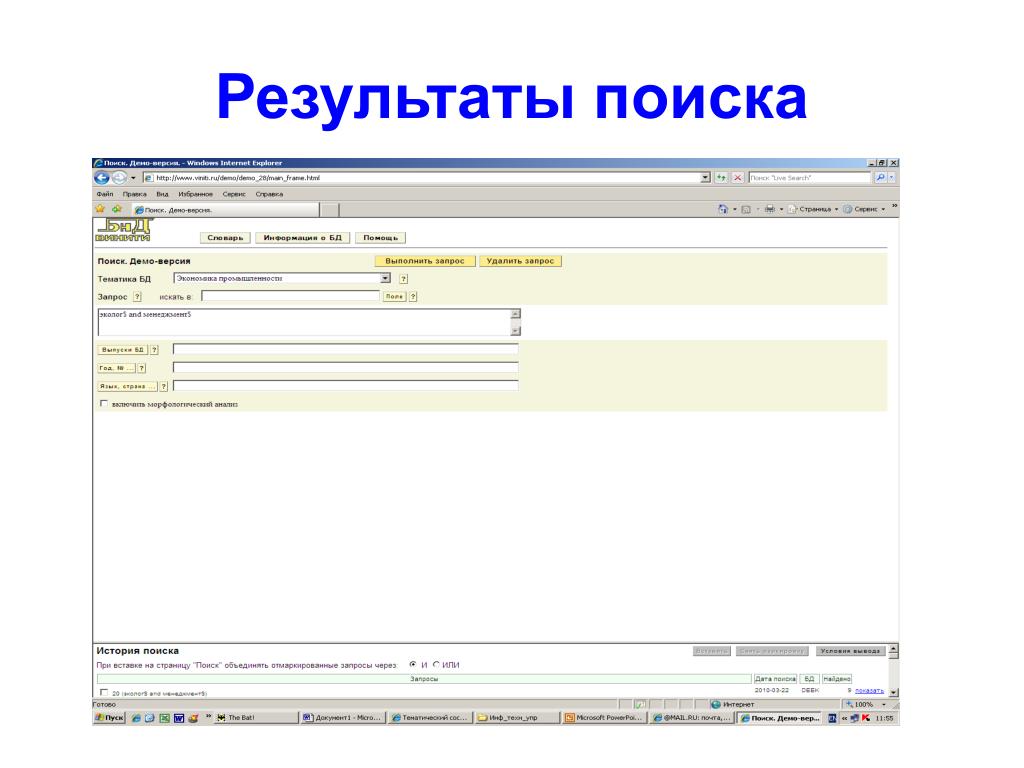Screen dimensions: 1024x768
Task: Click the Выполнить запрос button
Action: coord(425,261)
